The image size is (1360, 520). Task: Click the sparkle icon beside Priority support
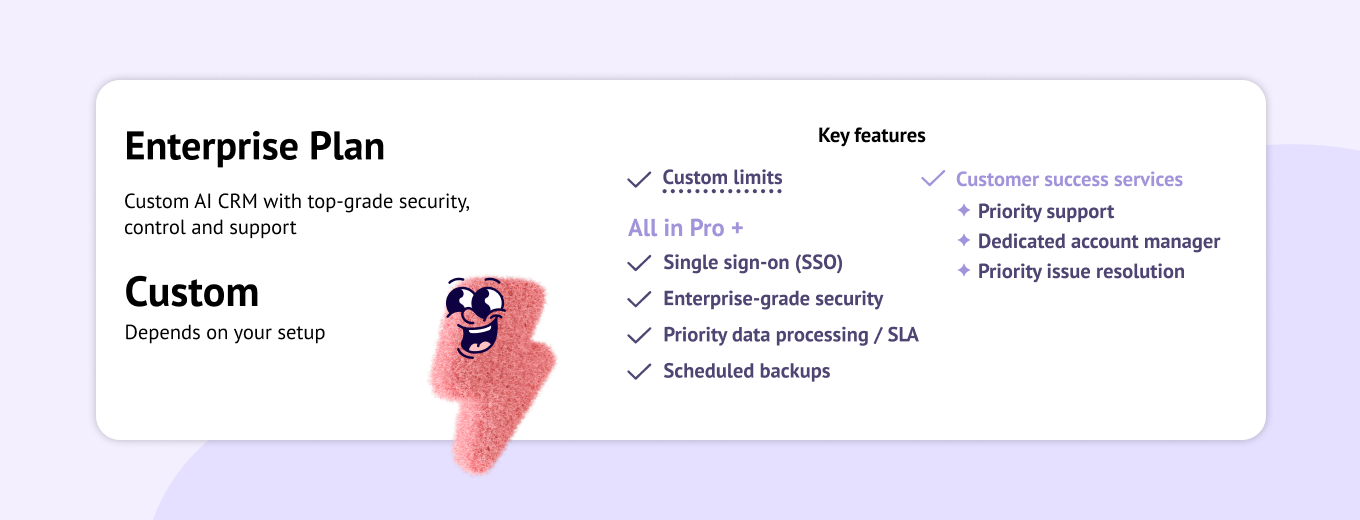pyautogui.click(x=964, y=211)
